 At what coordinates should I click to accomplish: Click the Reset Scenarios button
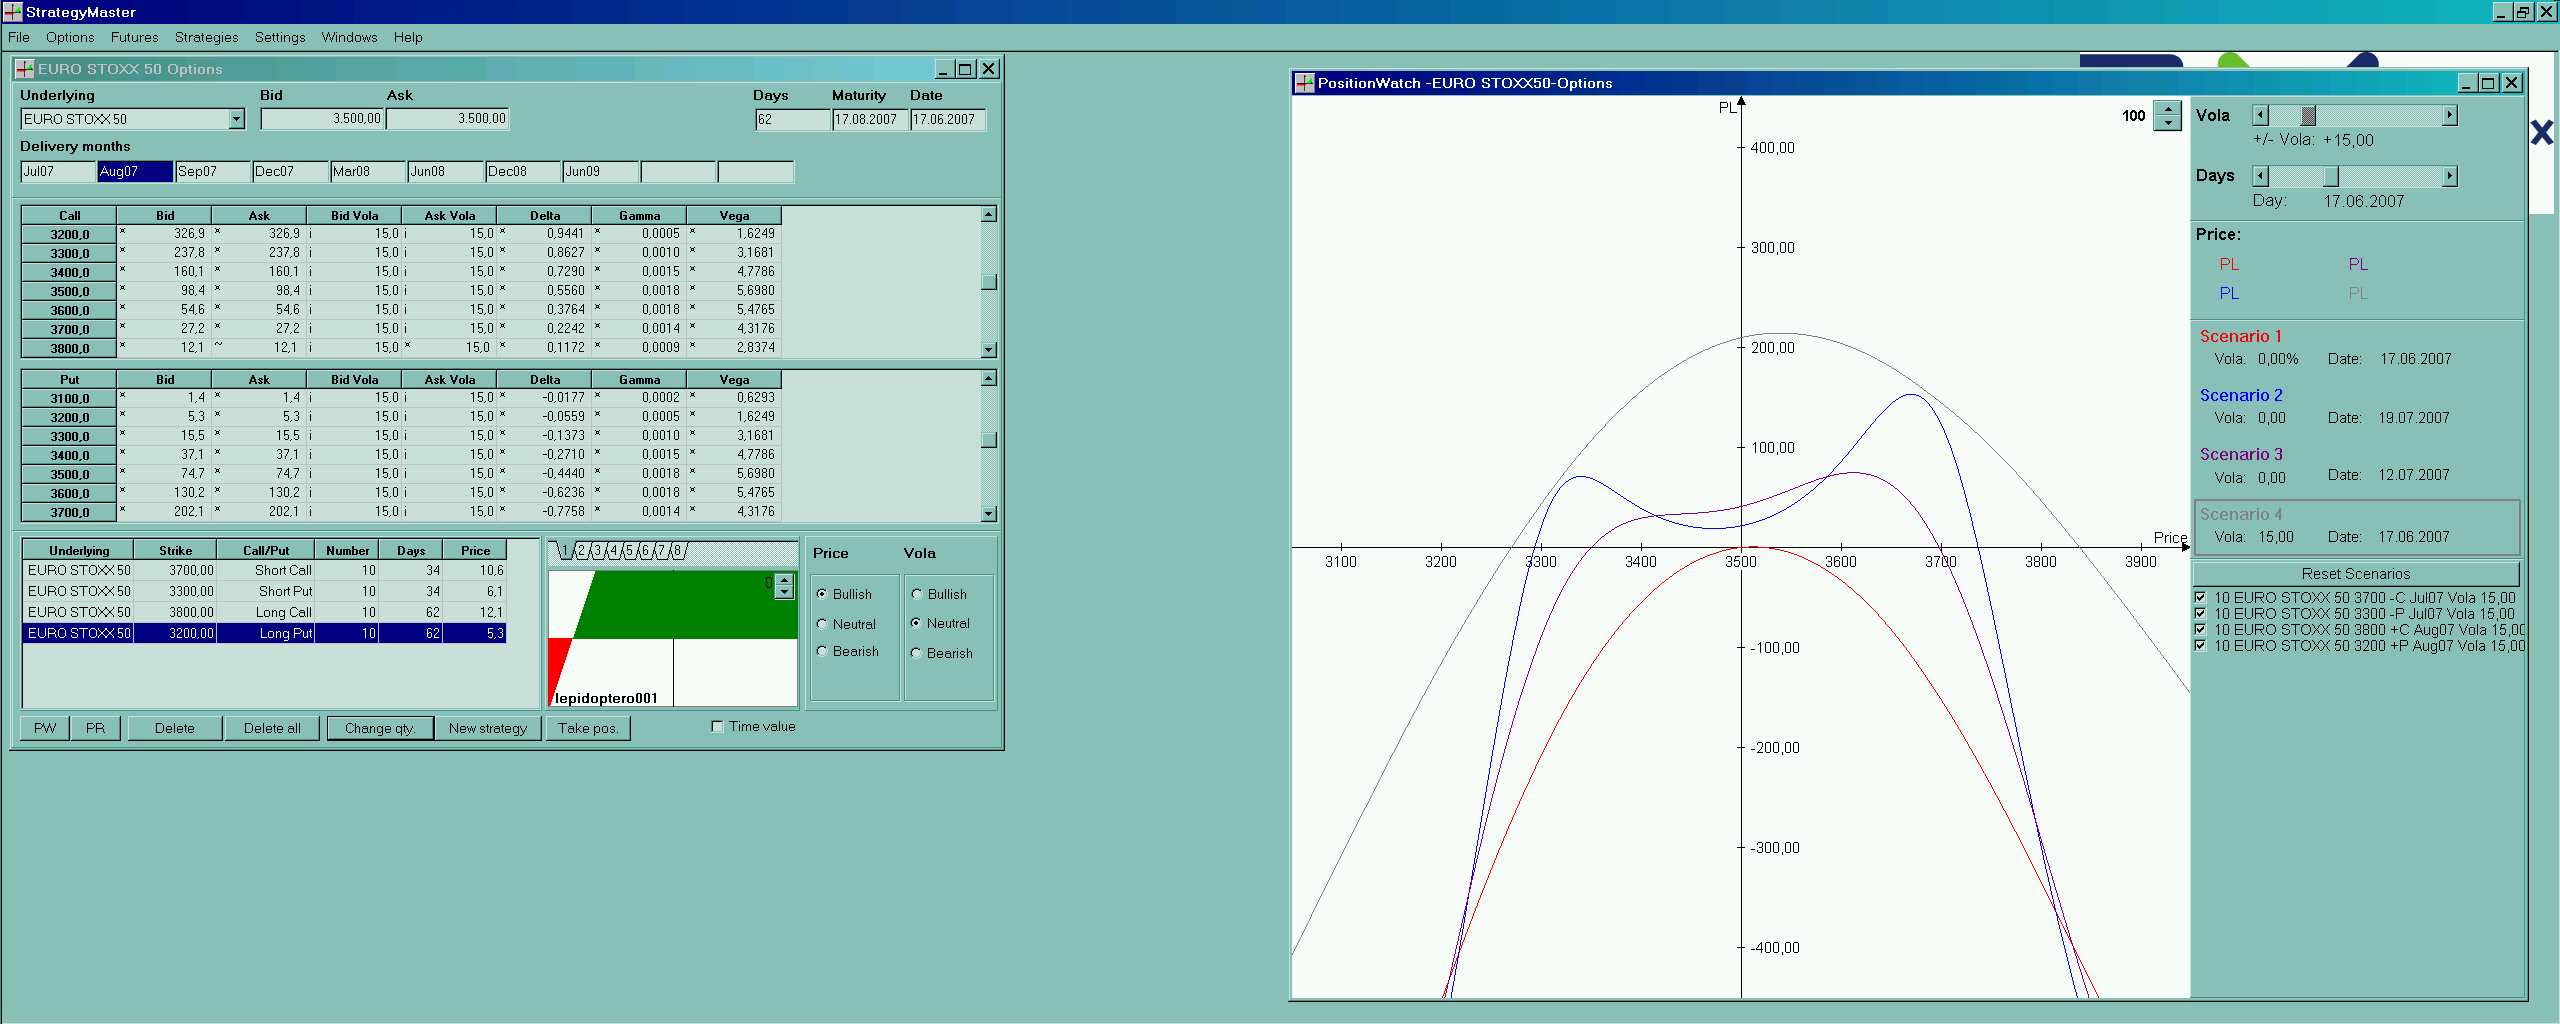(x=2355, y=574)
